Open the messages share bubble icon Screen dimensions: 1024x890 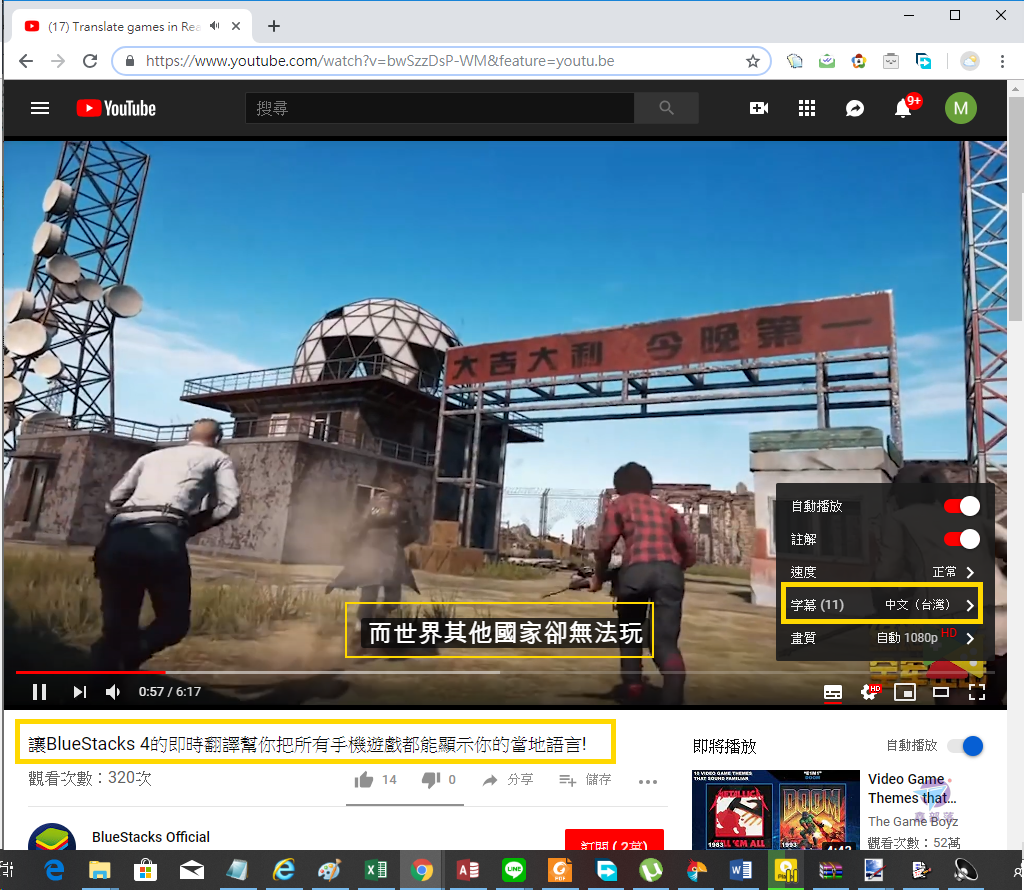click(x=854, y=108)
